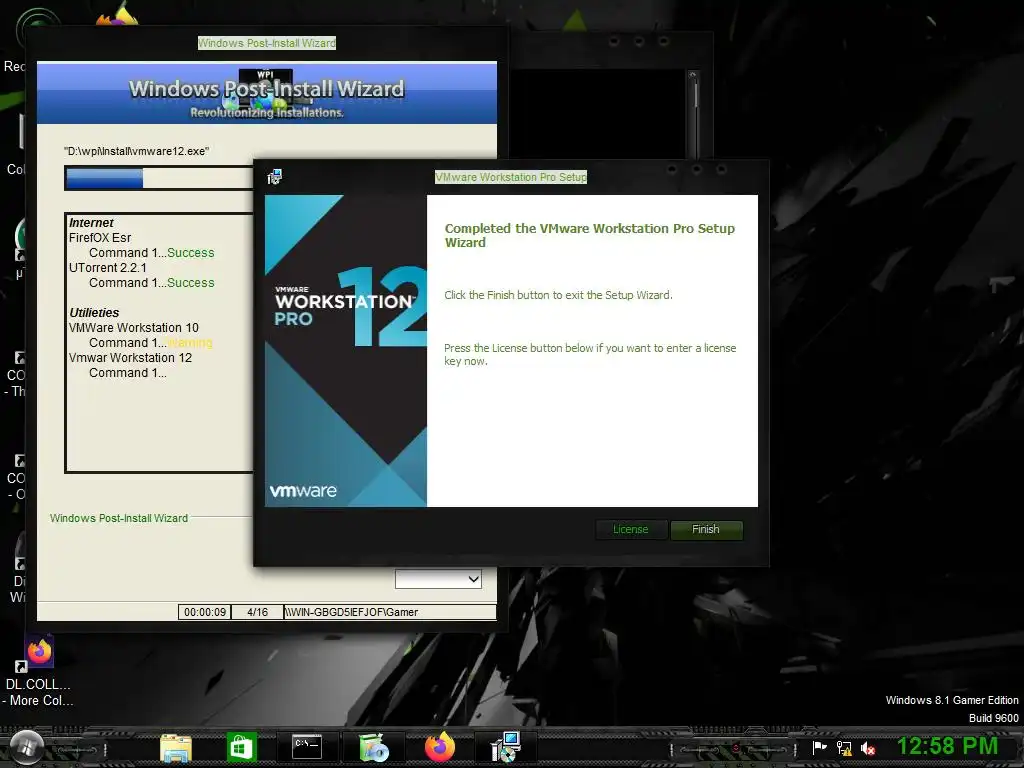
Task: Click the VMware setup title bar installer icon
Action: point(275,177)
